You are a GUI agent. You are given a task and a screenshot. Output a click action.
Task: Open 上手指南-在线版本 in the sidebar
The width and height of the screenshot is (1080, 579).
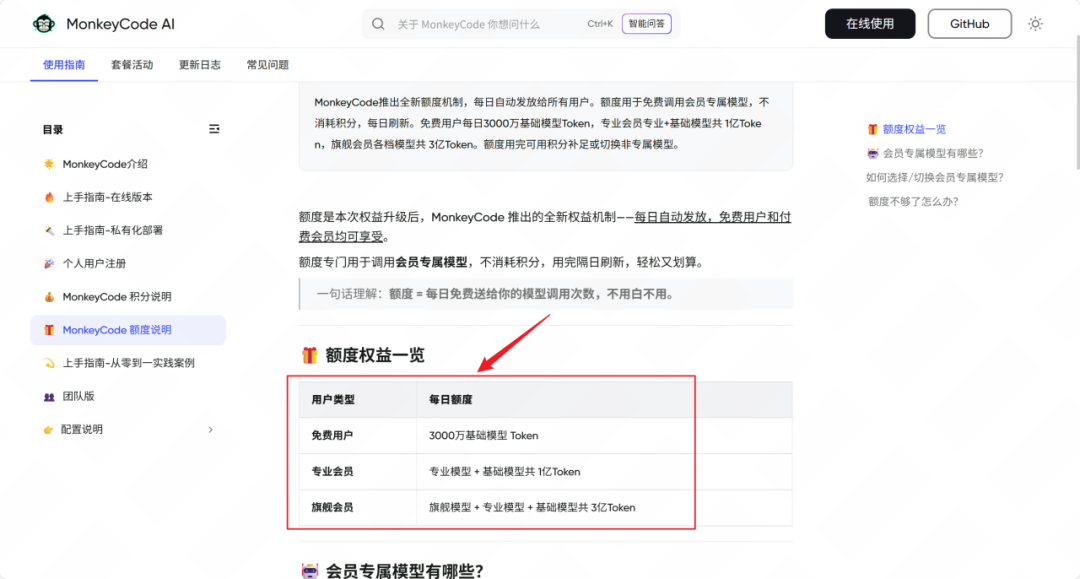(128, 197)
